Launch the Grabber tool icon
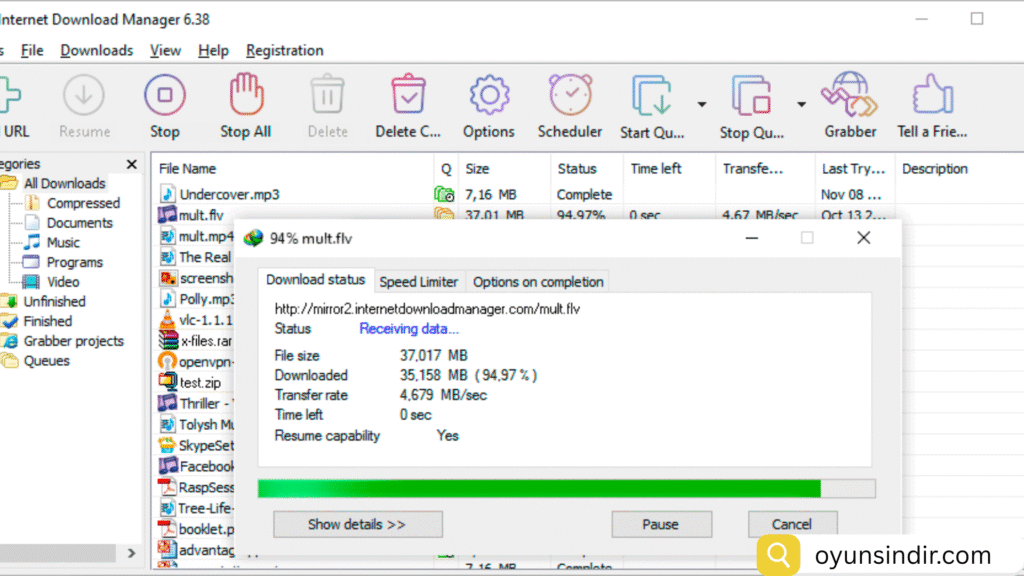1024x576 pixels. (x=850, y=98)
